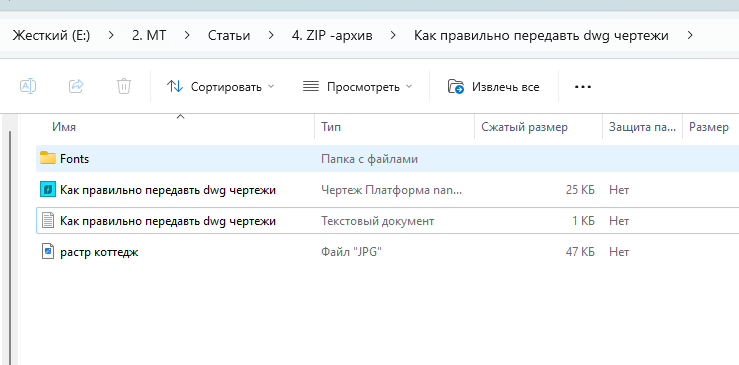Image resolution: width=739 pixels, height=365 pixels.
Task: Open the Сортировать sort menu
Action: [x=220, y=87]
